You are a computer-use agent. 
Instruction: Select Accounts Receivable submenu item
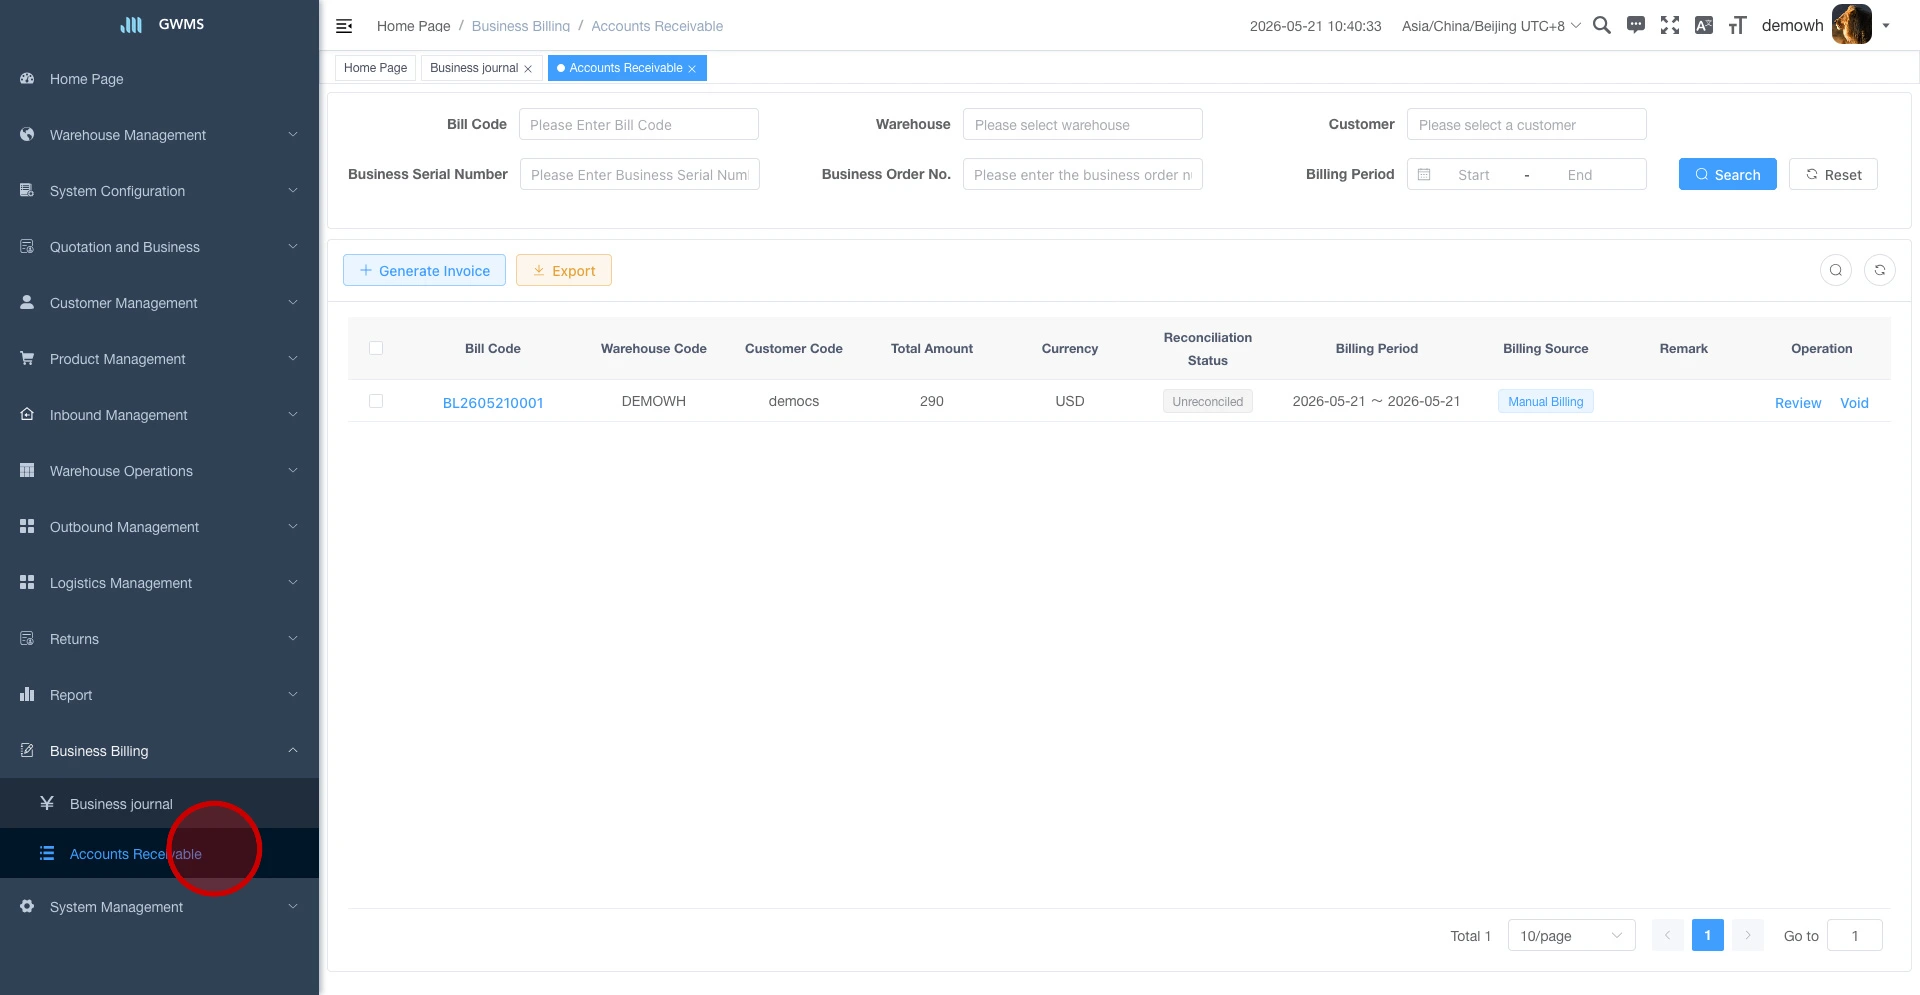160,854
